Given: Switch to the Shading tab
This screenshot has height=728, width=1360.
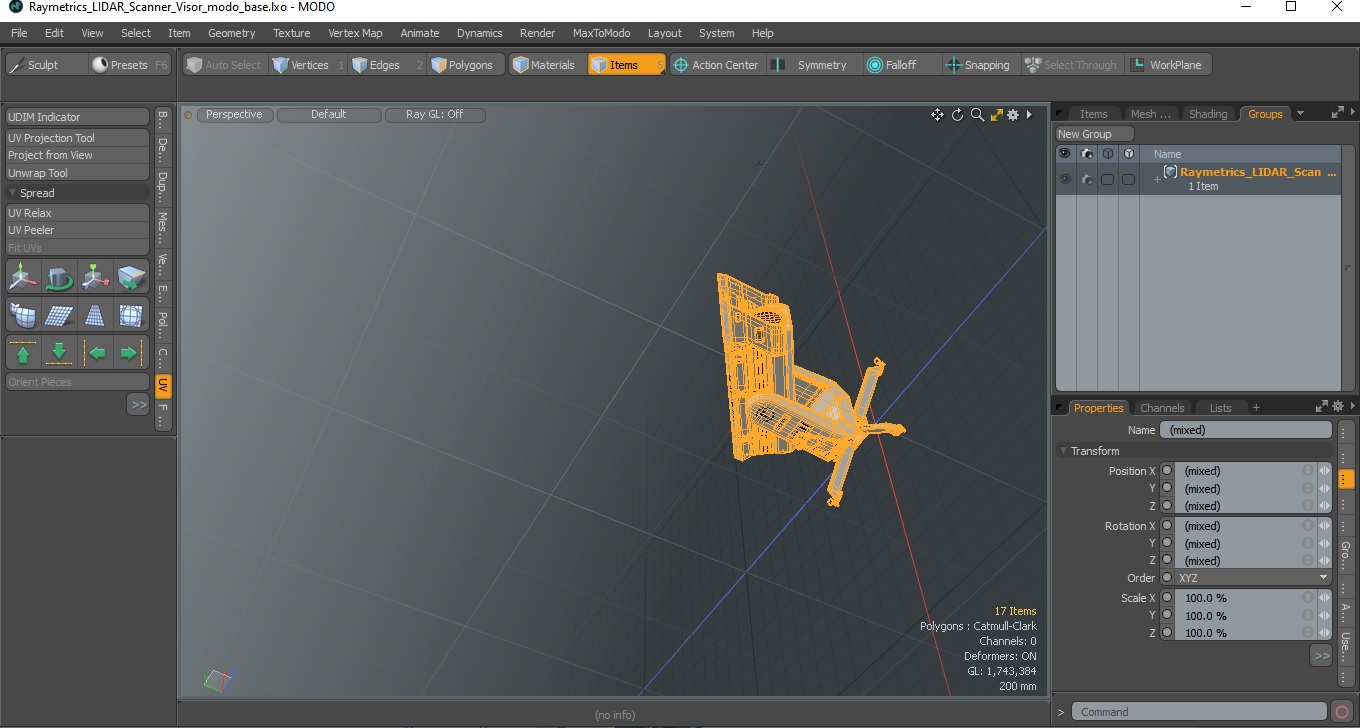Looking at the screenshot, I should click(x=1207, y=114).
